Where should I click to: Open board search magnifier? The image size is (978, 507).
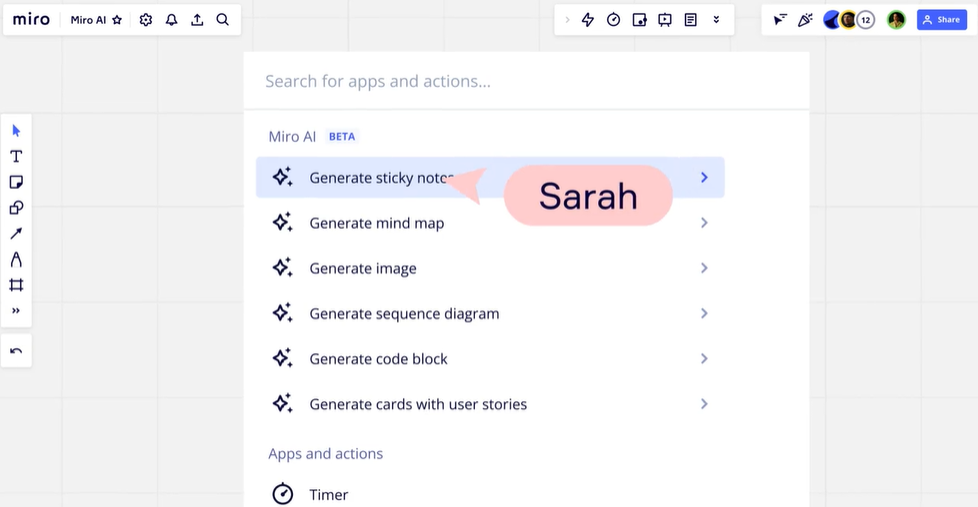pyautogui.click(x=223, y=20)
